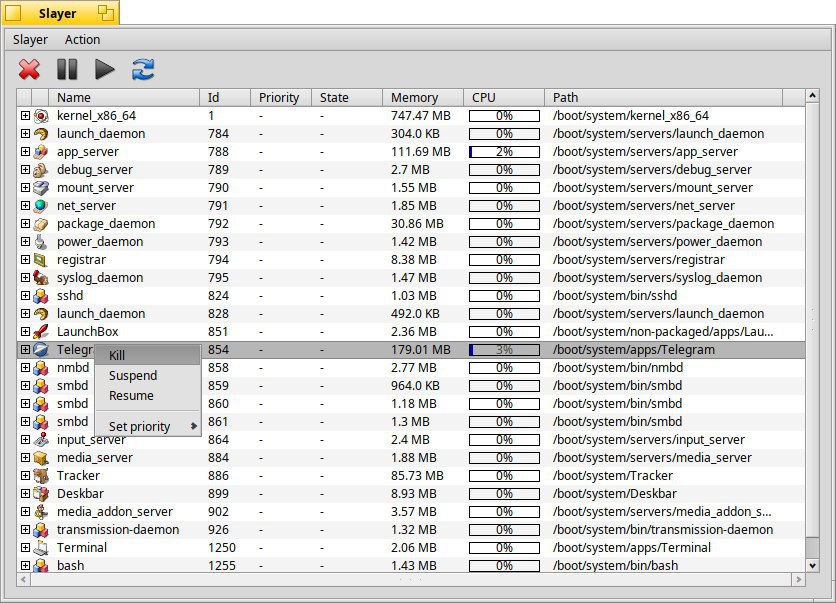Click the LaunchBox rocket icon
836x603 pixels.
tap(41, 332)
